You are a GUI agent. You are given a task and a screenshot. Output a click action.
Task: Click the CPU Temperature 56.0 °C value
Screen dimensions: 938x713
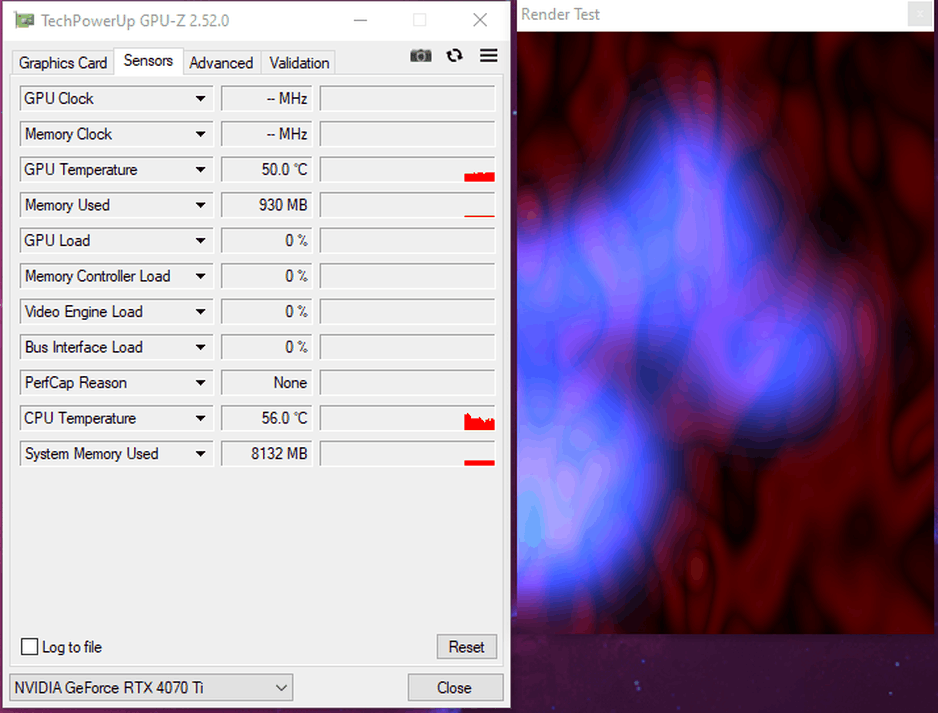pos(267,418)
